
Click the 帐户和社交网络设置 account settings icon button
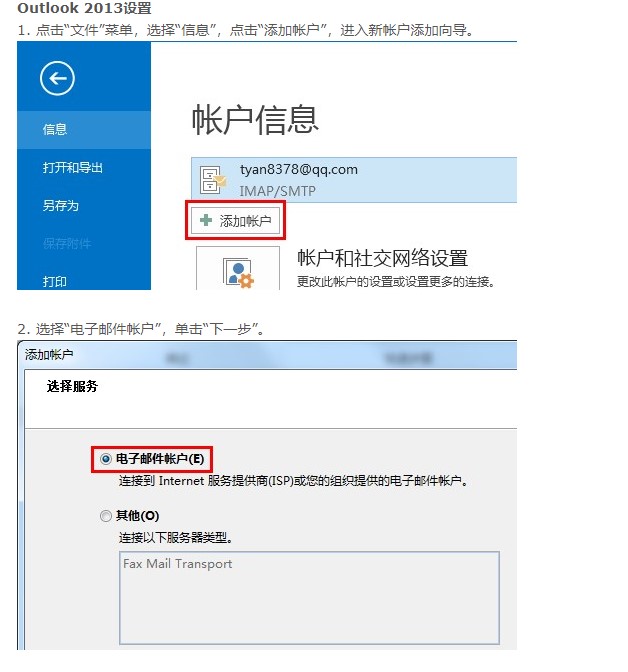[238, 269]
